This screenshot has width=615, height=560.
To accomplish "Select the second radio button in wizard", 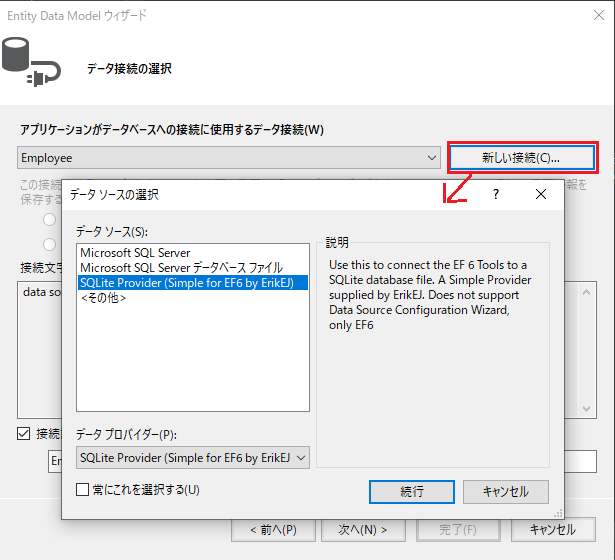I will point(49,244).
